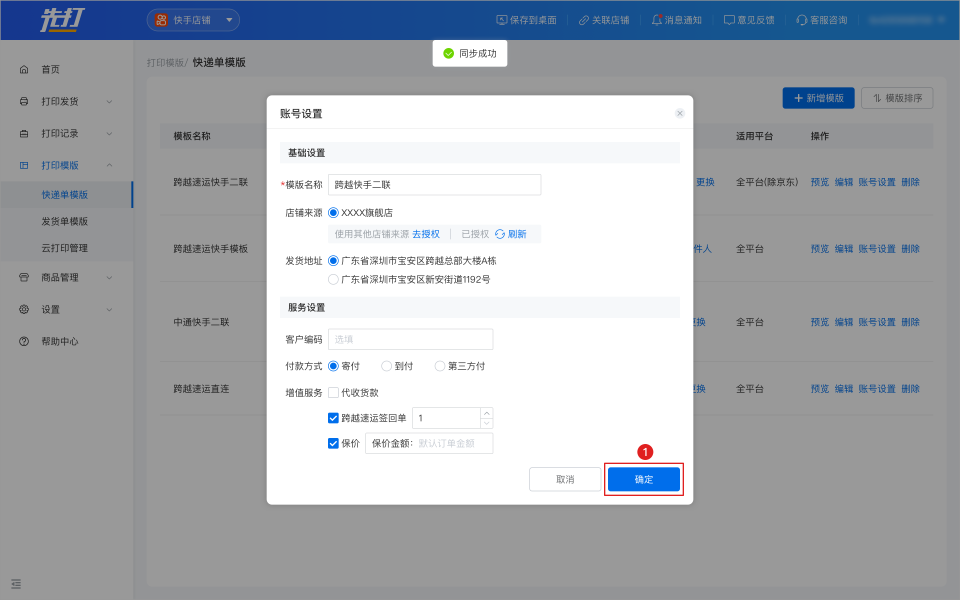
Task: Click the 打印发货 printer icon
Action: click(x=24, y=101)
